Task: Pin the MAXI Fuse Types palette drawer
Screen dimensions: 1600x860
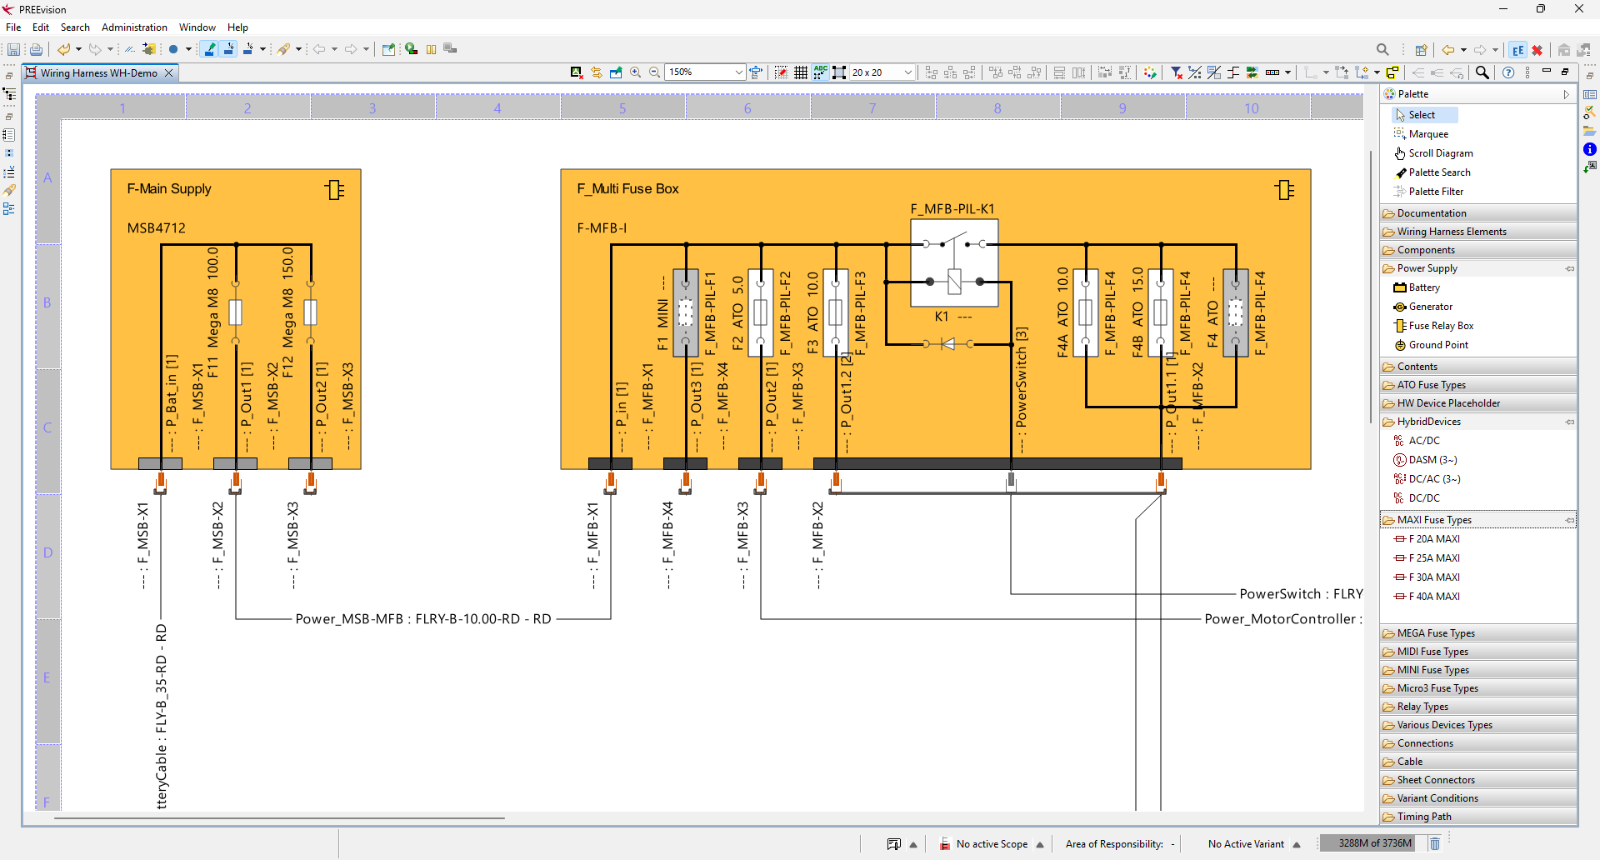Action: tap(1570, 520)
